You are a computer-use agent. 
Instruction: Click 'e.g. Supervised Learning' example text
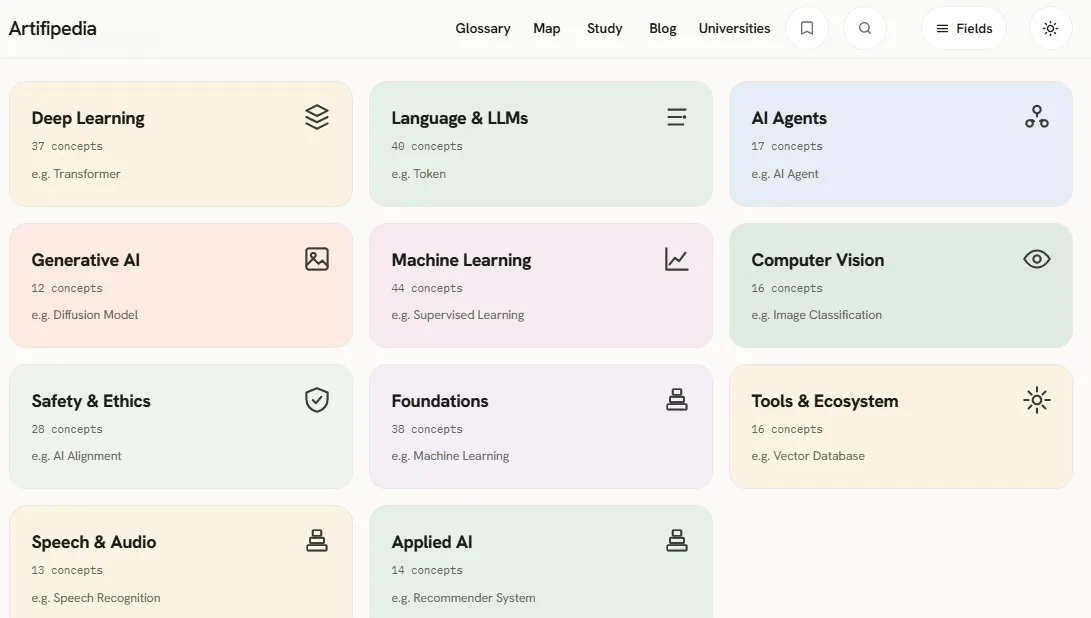(x=458, y=315)
